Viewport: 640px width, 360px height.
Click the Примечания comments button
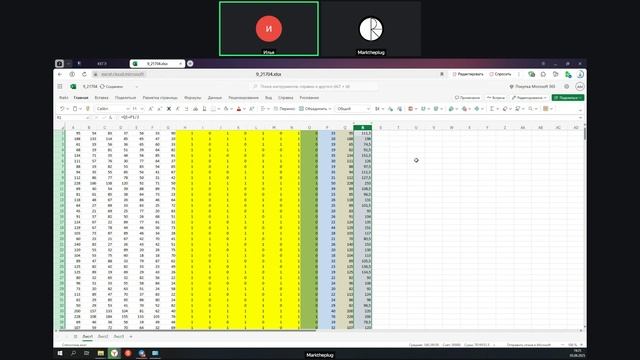pyautogui.click(x=467, y=98)
